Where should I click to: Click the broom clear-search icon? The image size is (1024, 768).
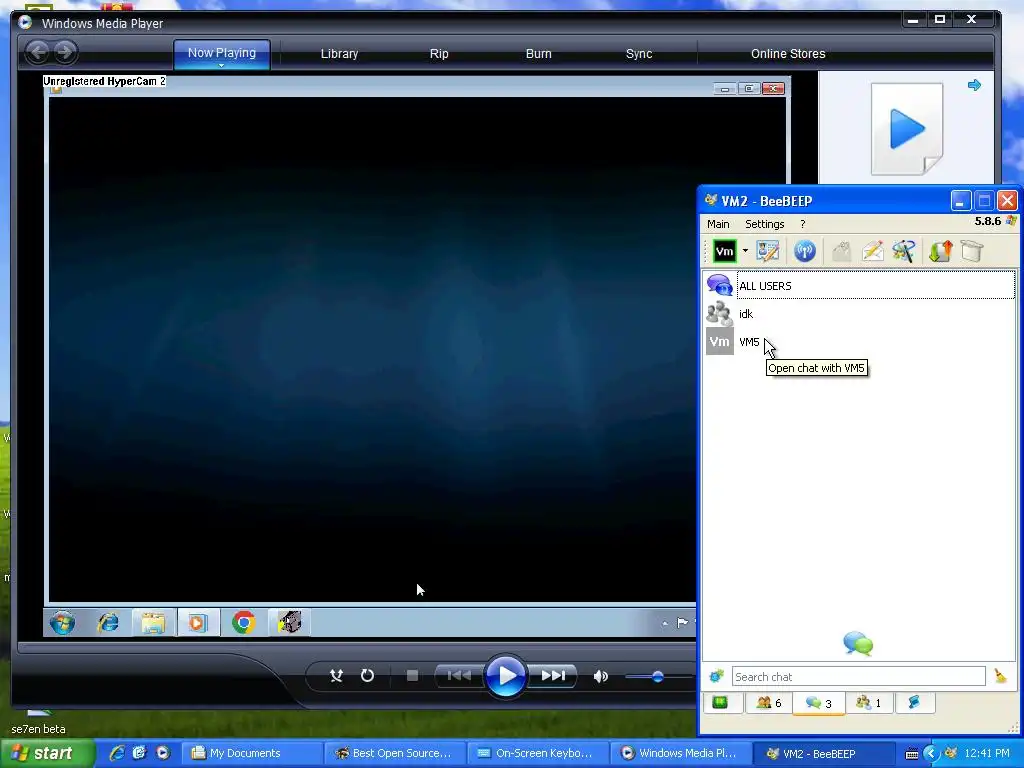pos(1000,676)
